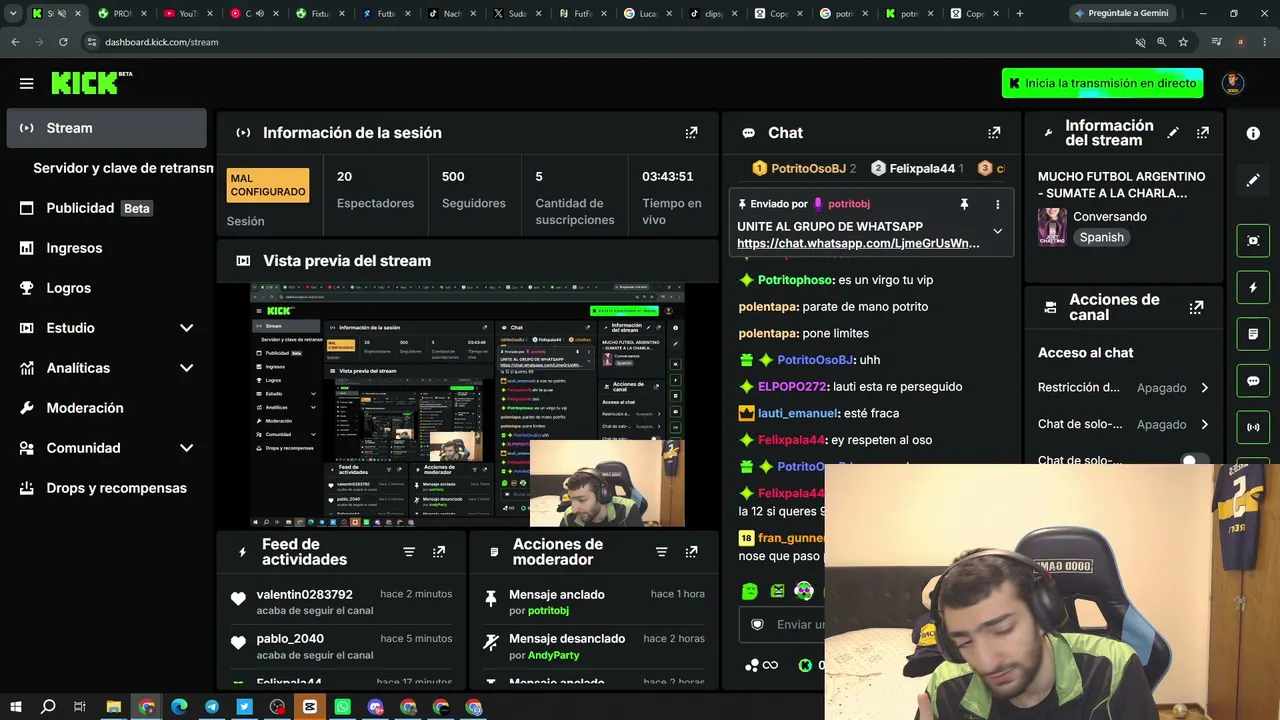Screen dimensions: 1280x720
Task: Pop out the Feed de actividades panel
Action: (x=439, y=552)
